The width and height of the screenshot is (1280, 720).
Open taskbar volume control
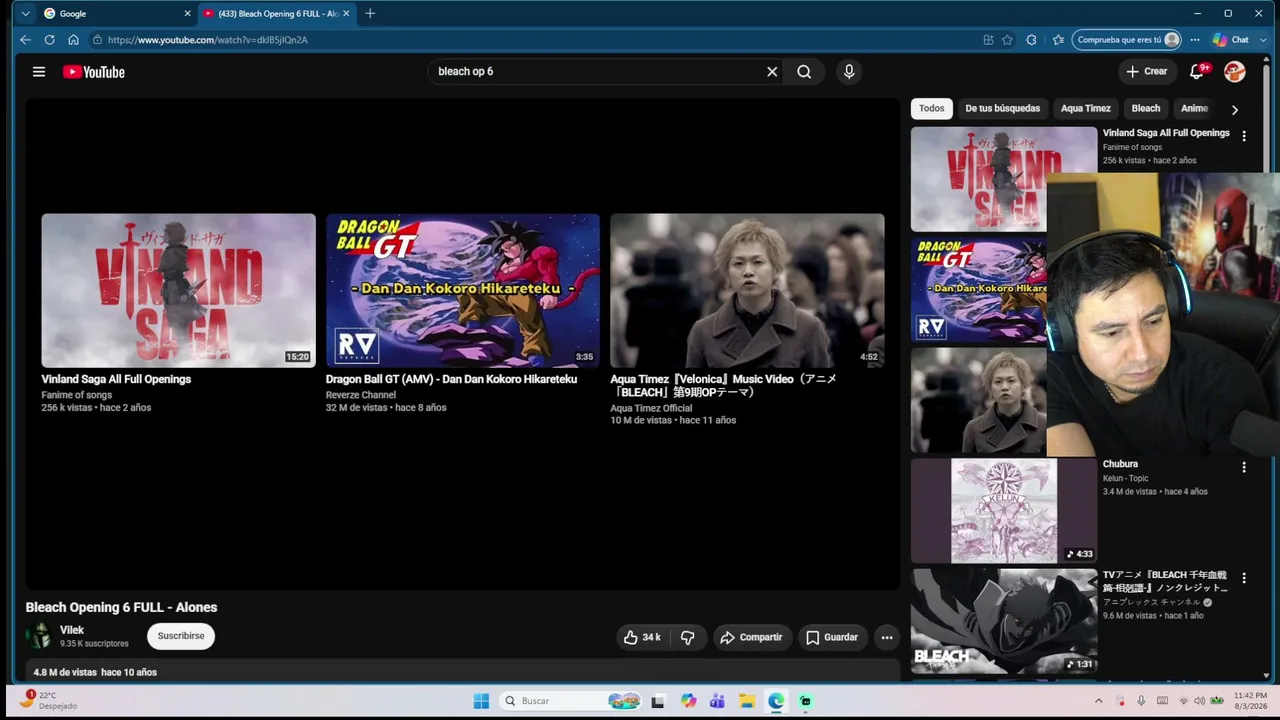[1199, 701]
